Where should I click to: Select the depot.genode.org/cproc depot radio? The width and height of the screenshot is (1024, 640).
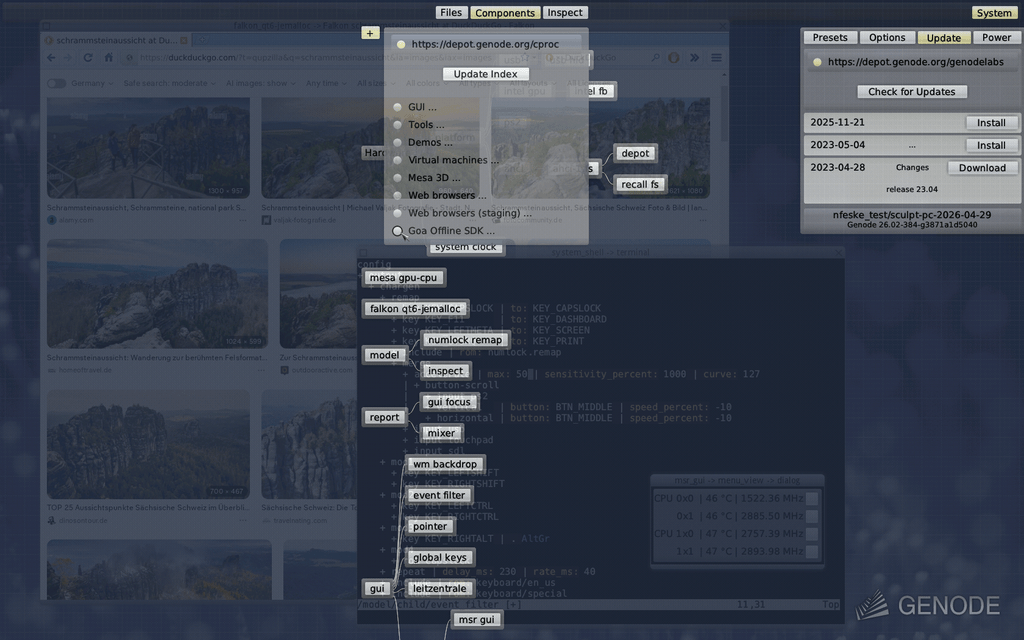(401, 44)
